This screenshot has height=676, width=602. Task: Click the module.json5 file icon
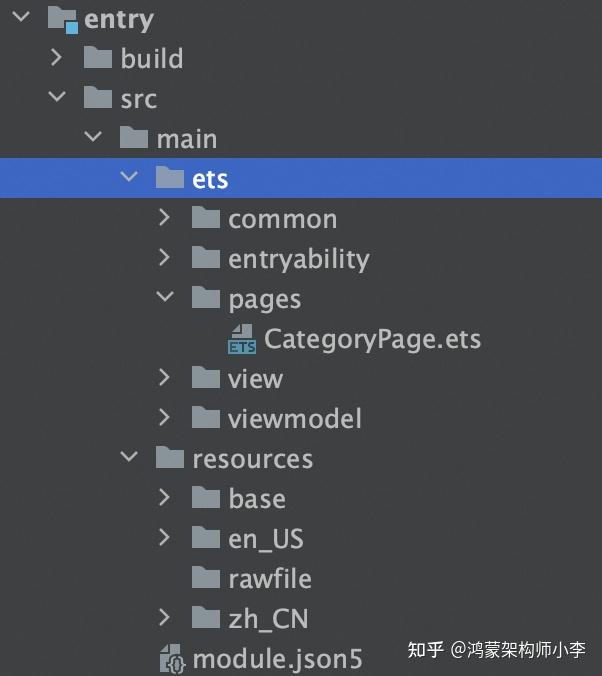click(x=172, y=659)
